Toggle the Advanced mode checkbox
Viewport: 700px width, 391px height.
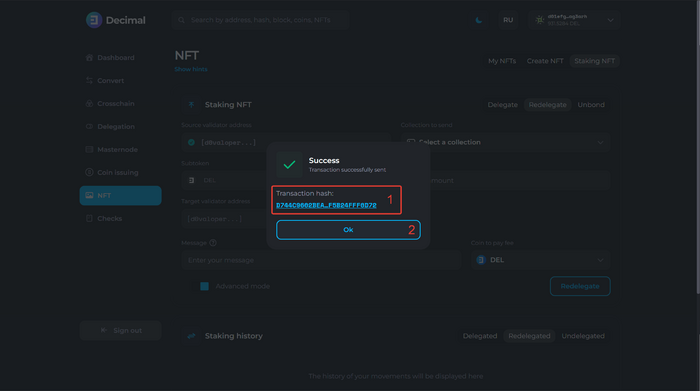(204, 286)
